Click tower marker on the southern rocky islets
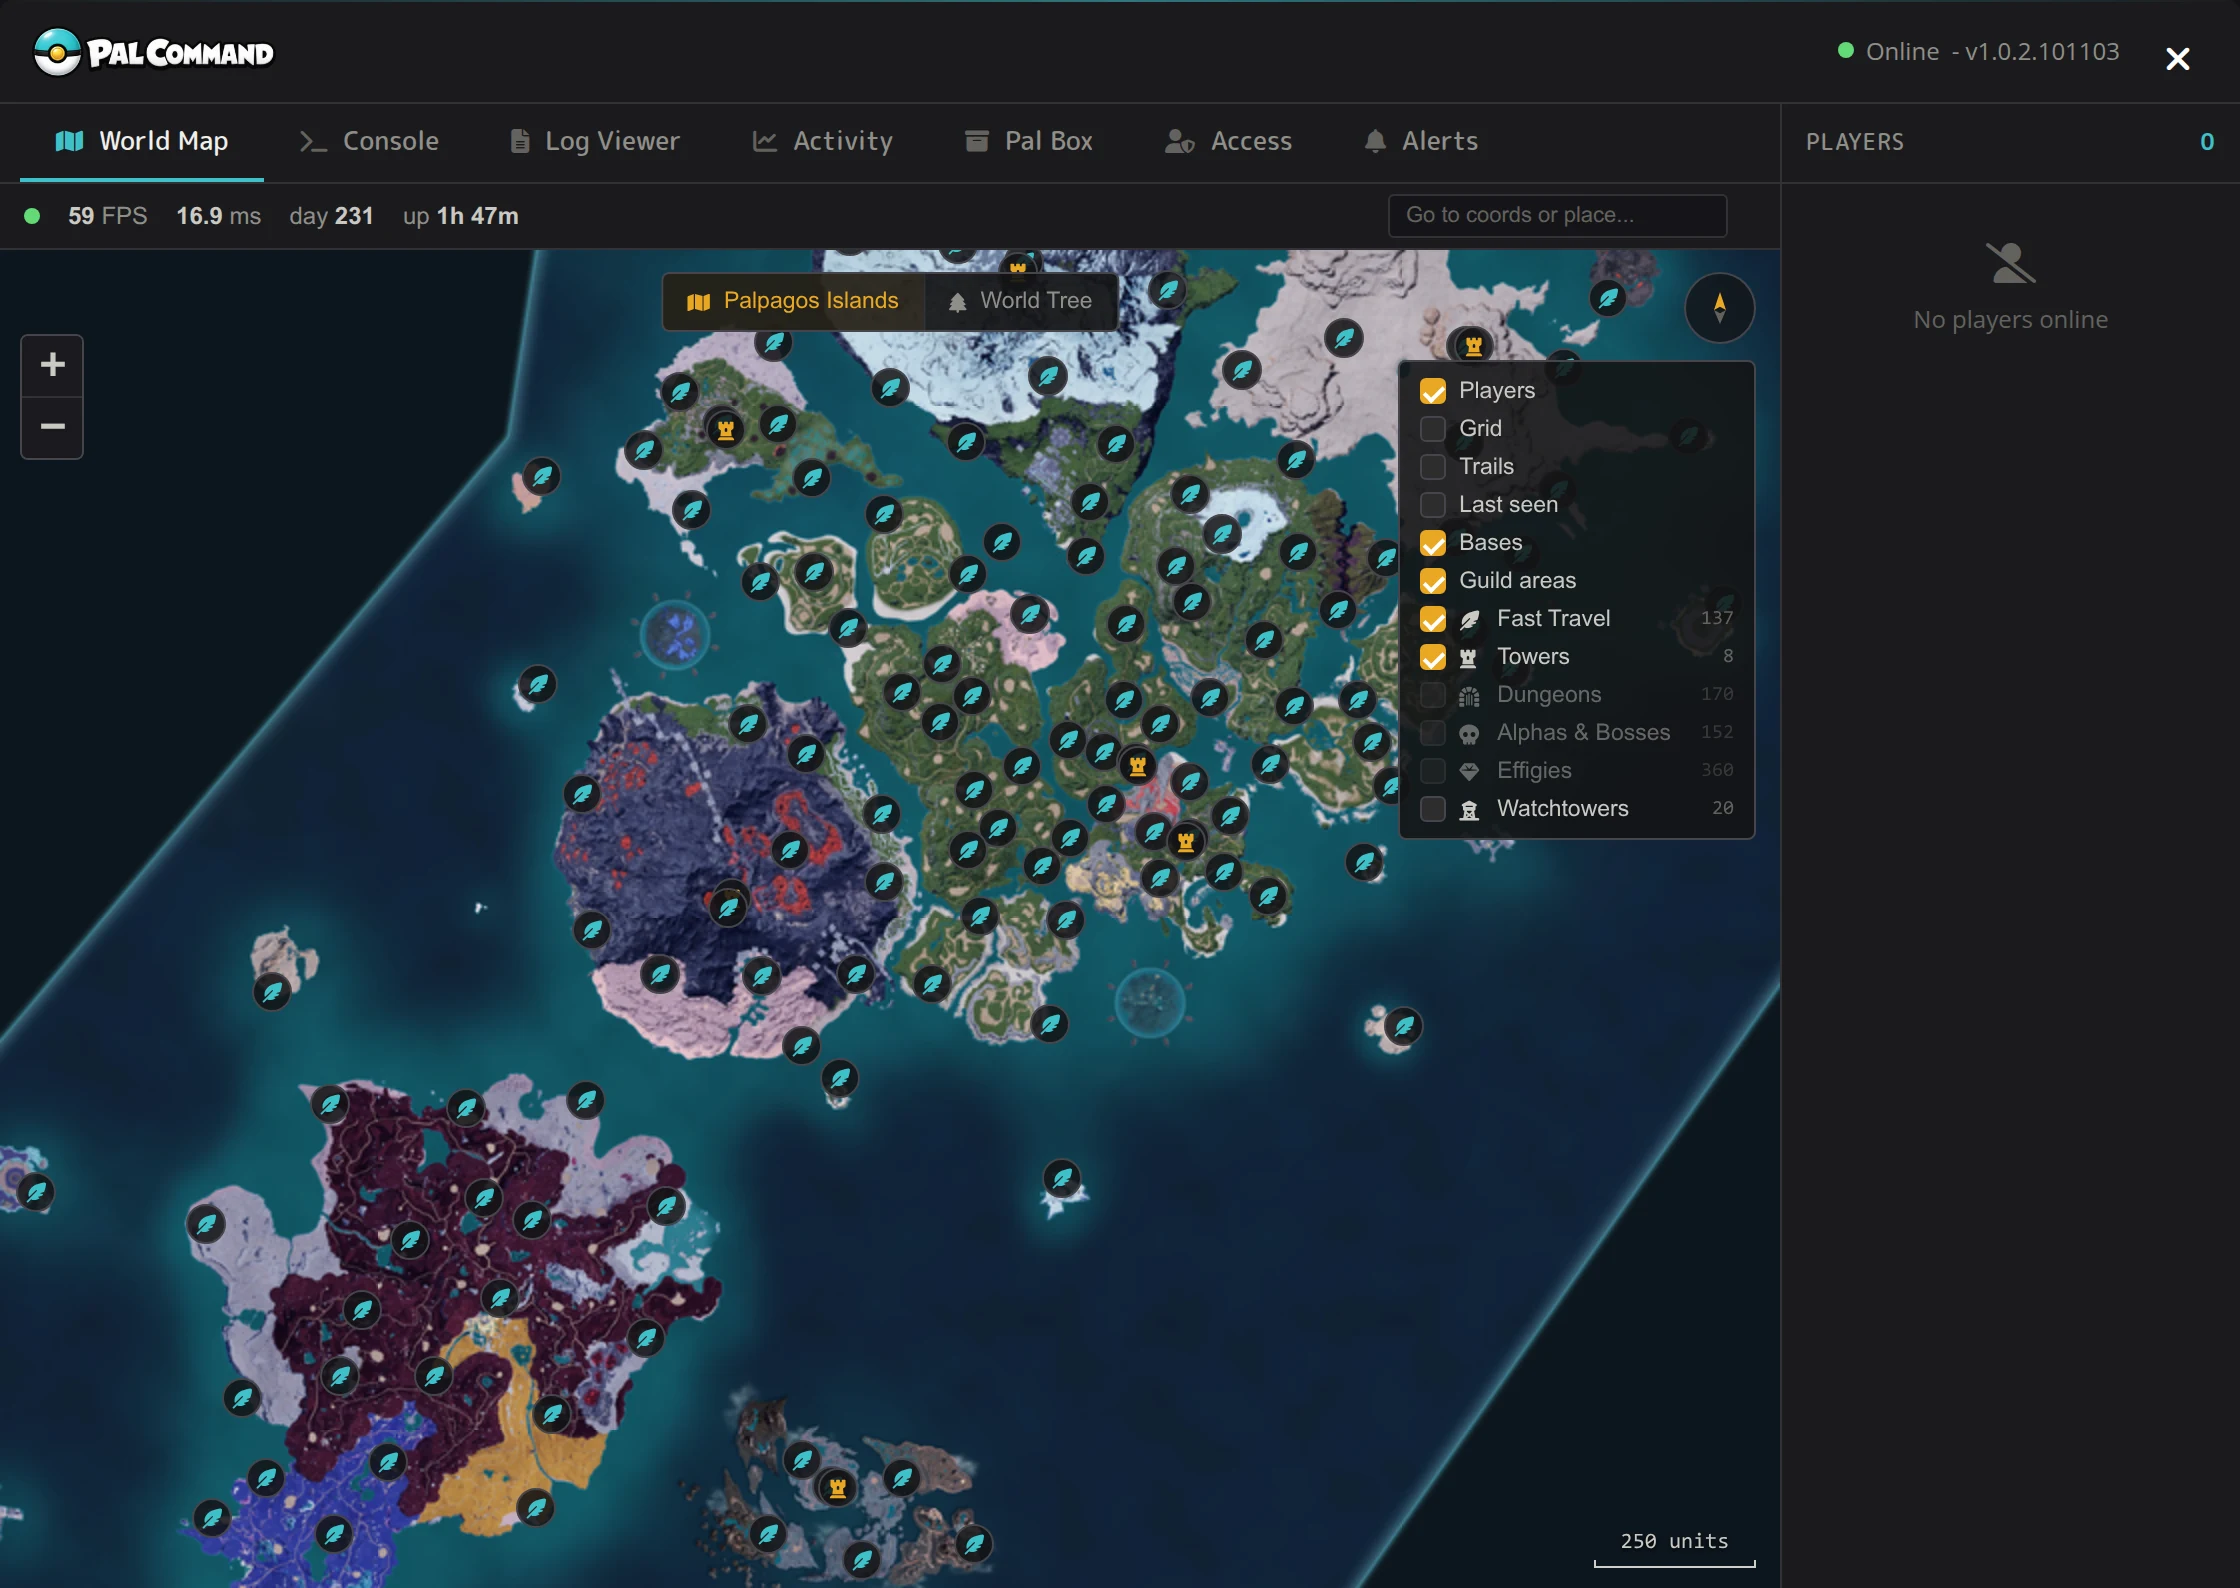2240x1588 pixels. pos(838,1488)
